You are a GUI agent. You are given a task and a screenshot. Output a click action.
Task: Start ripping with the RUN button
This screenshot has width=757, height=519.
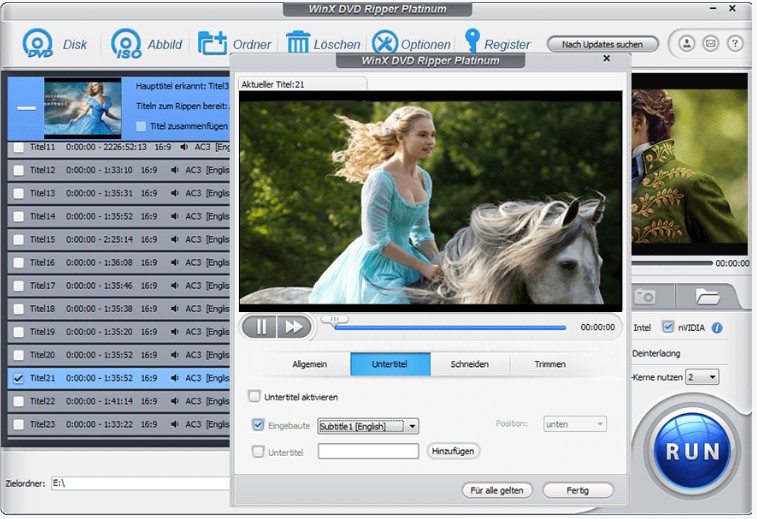point(692,451)
